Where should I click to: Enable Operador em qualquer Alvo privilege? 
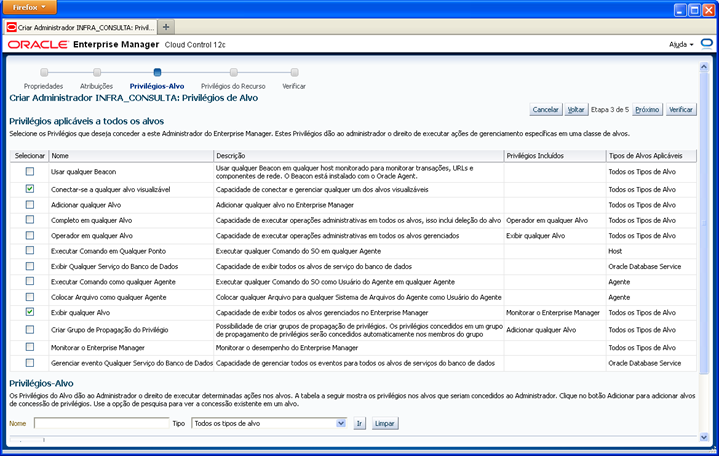coord(30,235)
